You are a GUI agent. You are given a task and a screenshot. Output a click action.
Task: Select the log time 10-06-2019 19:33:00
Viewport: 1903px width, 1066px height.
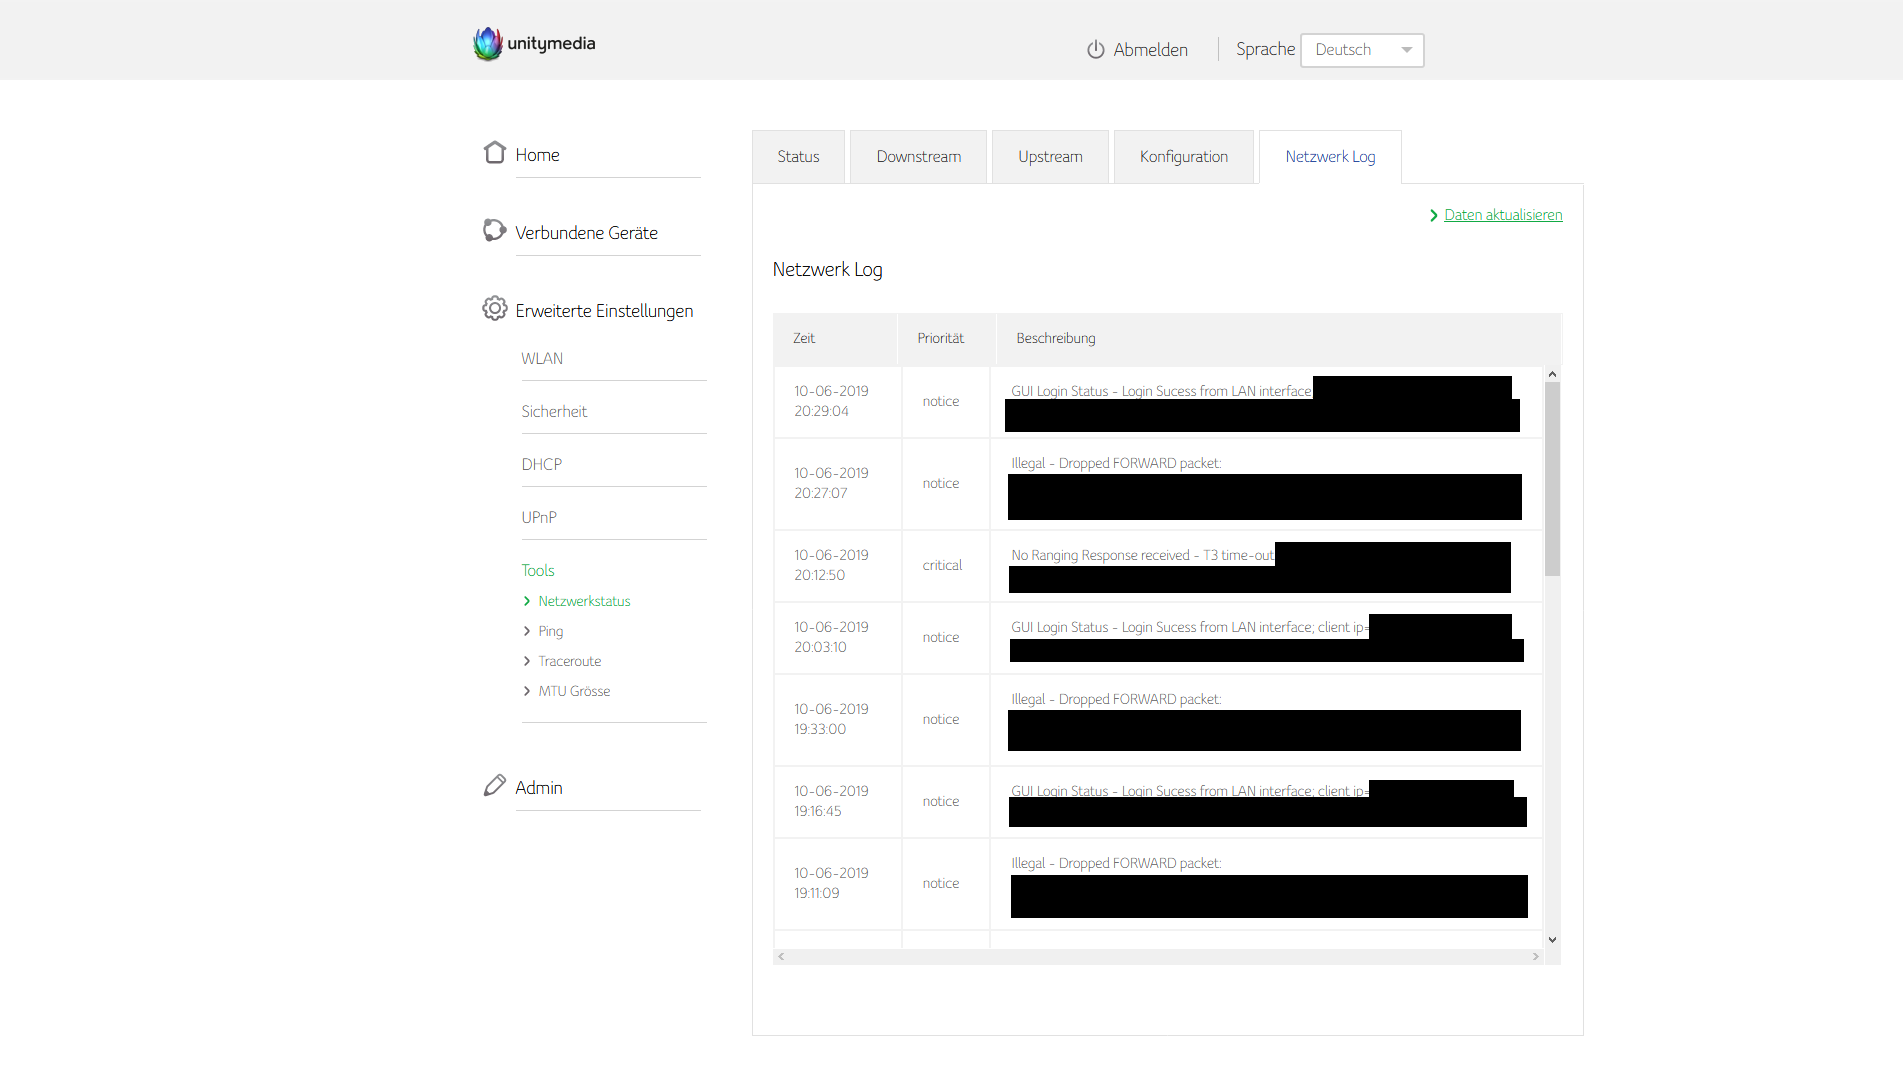pos(831,719)
